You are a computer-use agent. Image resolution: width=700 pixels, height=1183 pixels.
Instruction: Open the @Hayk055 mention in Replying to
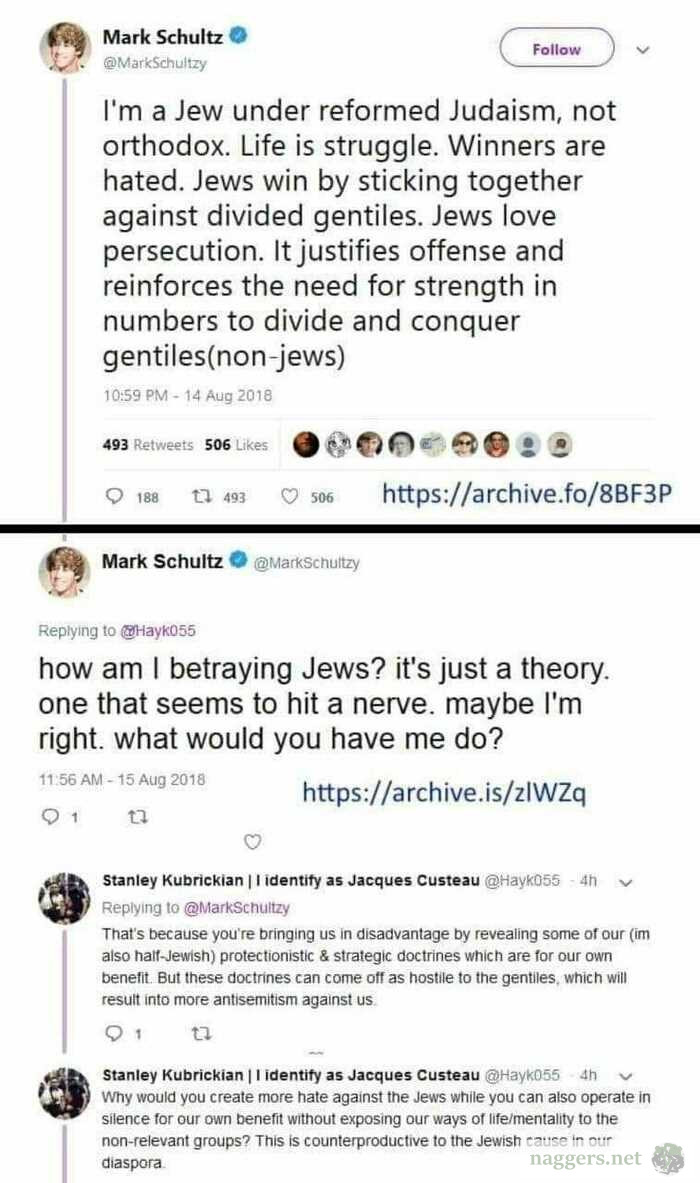pyautogui.click(x=158, y=630)
